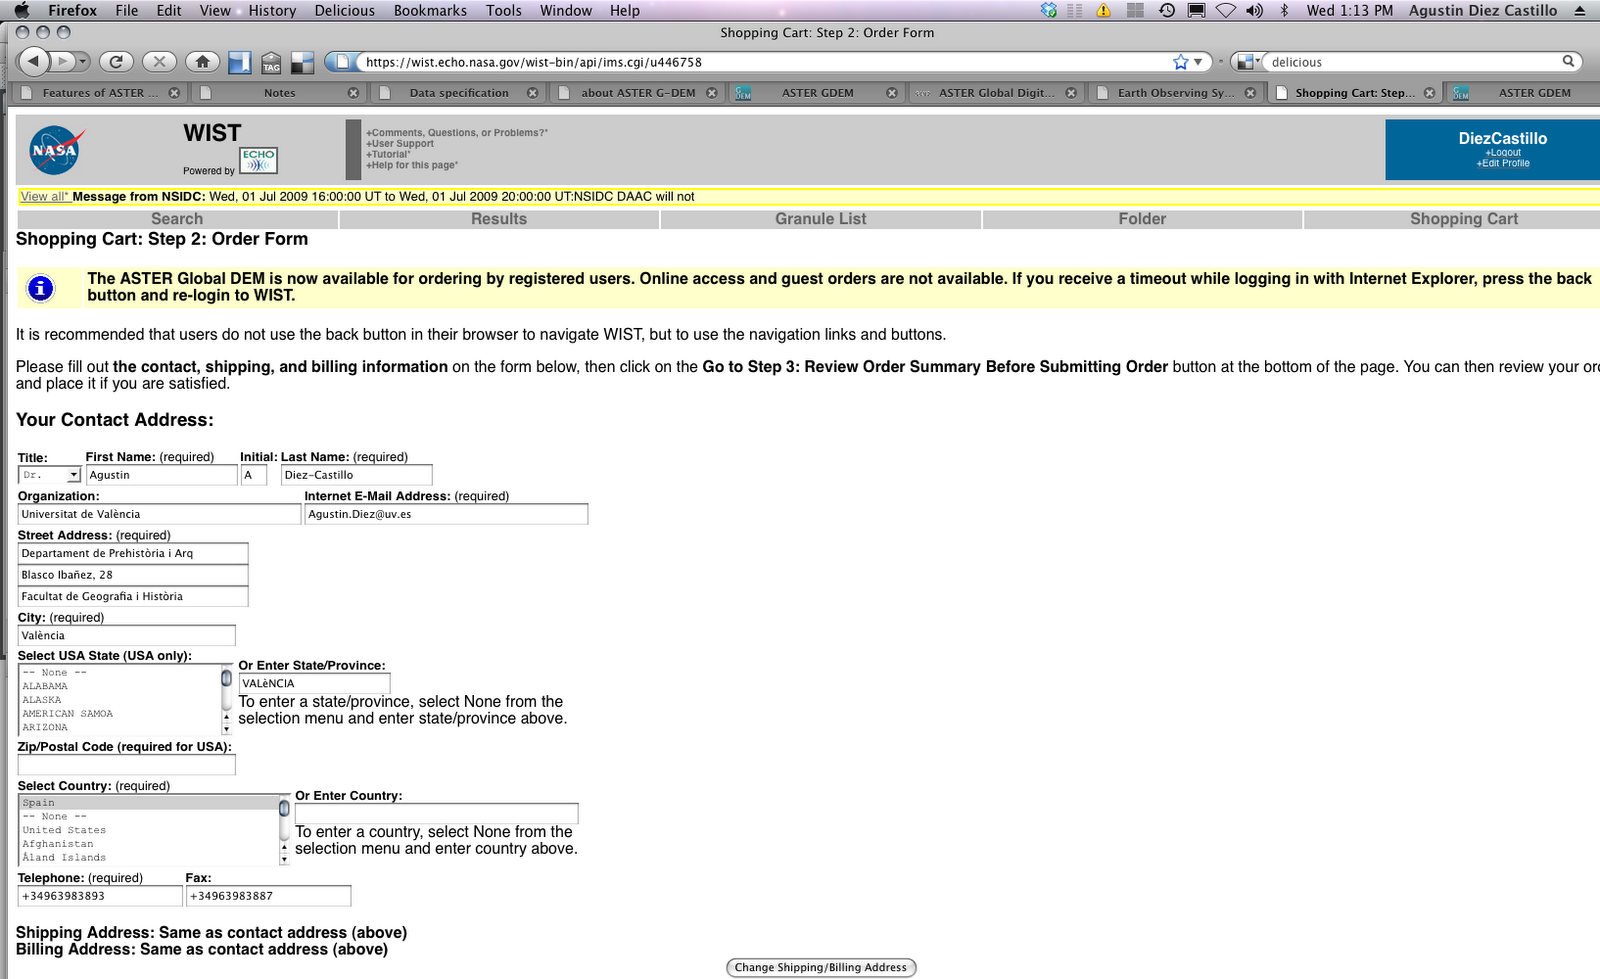
Task: Click the View all messages link
Action: pos(45,196)
